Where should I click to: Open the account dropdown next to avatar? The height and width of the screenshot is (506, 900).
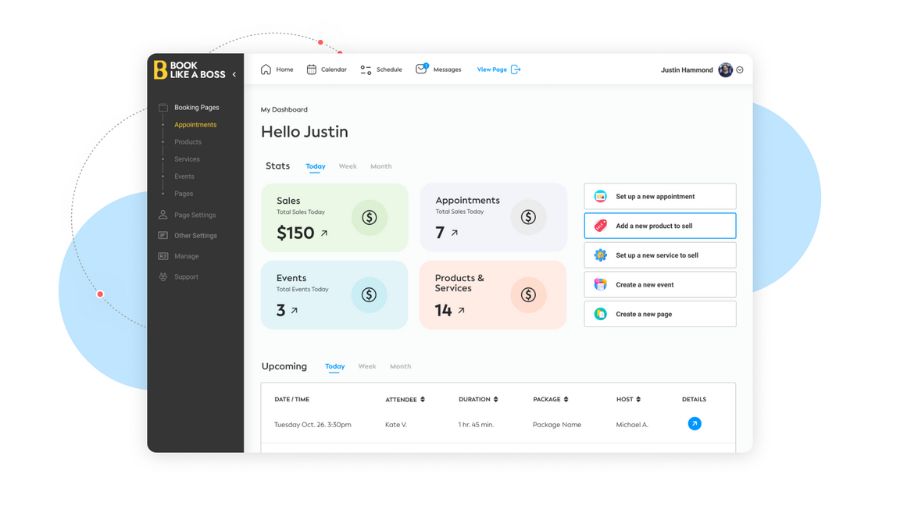740,70
